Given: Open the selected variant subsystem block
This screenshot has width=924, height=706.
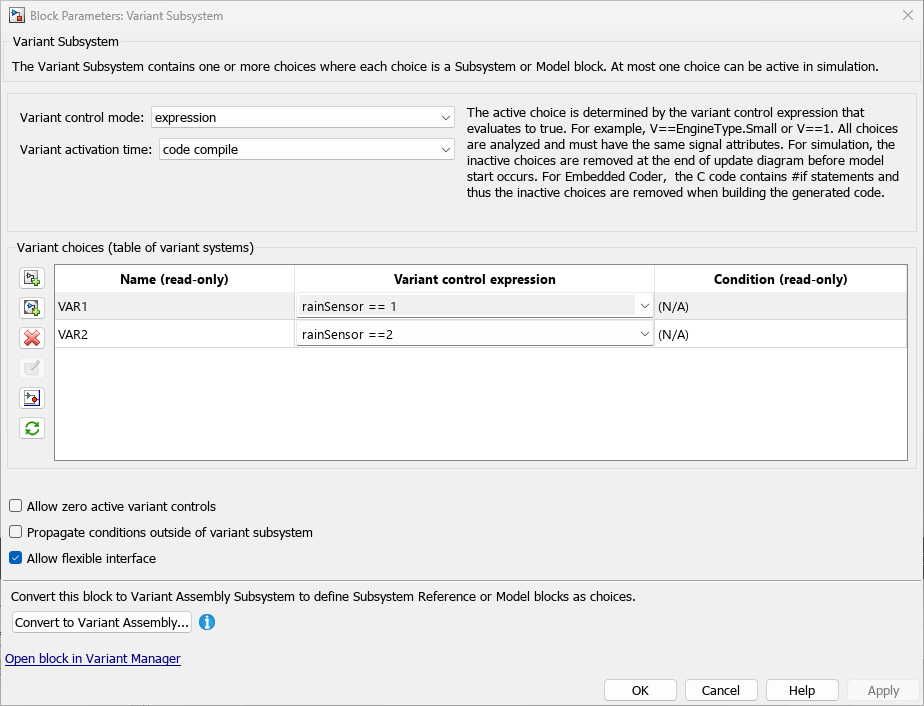Looking at the screenshot, I should 30,398.
